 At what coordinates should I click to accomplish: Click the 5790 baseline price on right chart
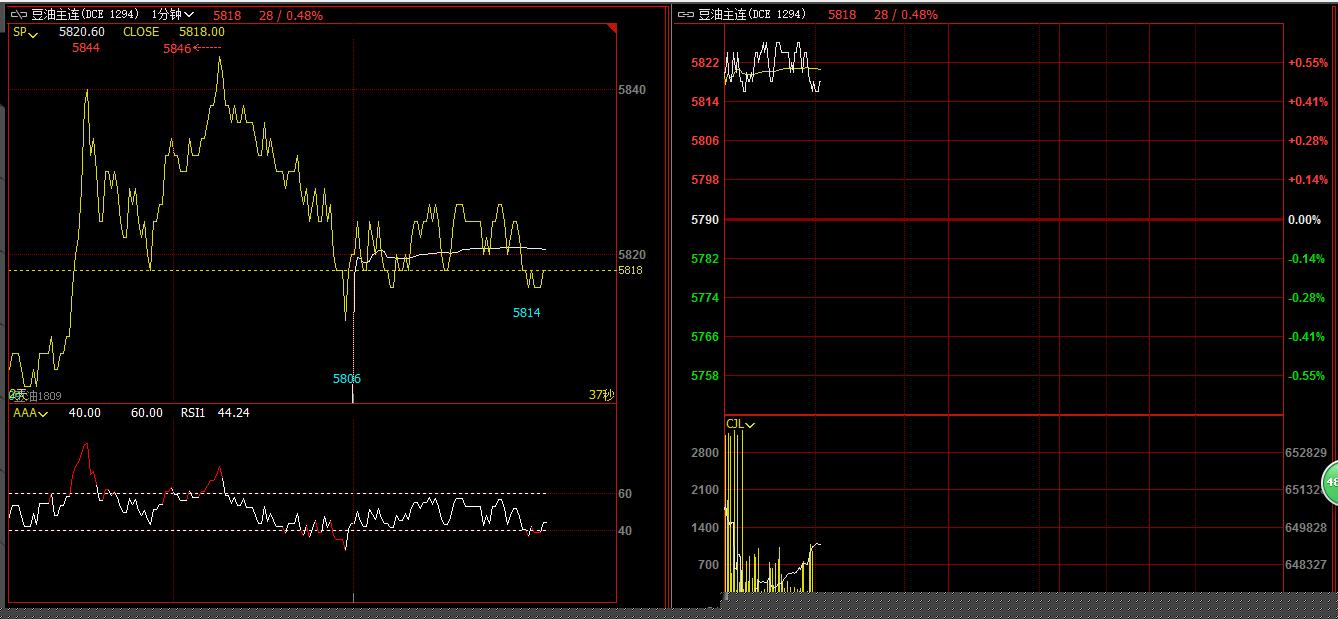(x=705, y=220)
